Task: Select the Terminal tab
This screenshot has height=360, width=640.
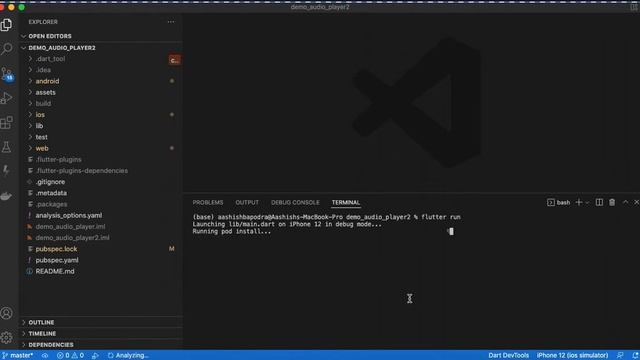Action: (x=346, y=202)
